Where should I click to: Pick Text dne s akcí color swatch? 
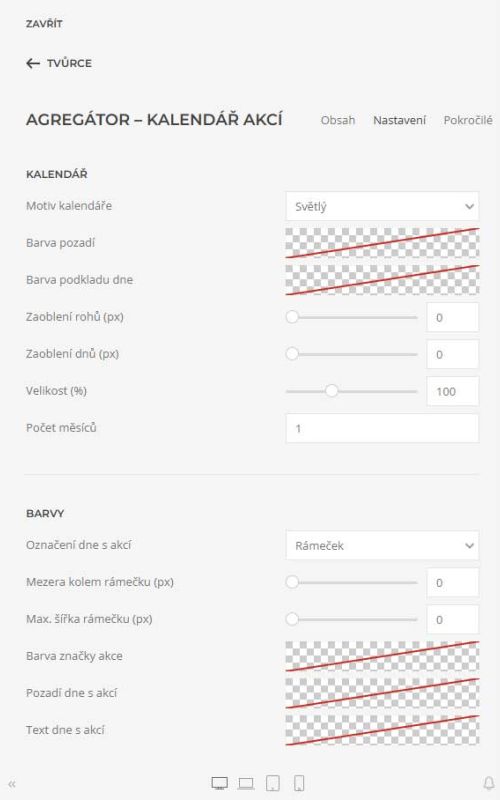(382, 730)
